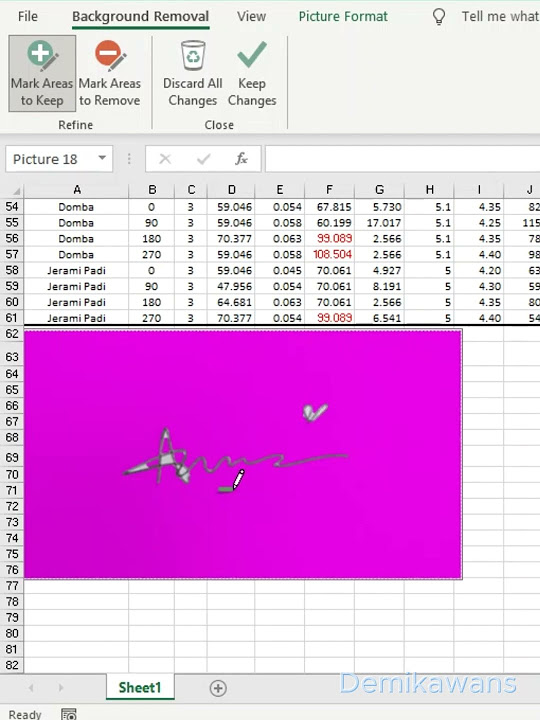Select column H header
Screen dimensions: 540x720
pyautogui.click(x=429, y=190)
